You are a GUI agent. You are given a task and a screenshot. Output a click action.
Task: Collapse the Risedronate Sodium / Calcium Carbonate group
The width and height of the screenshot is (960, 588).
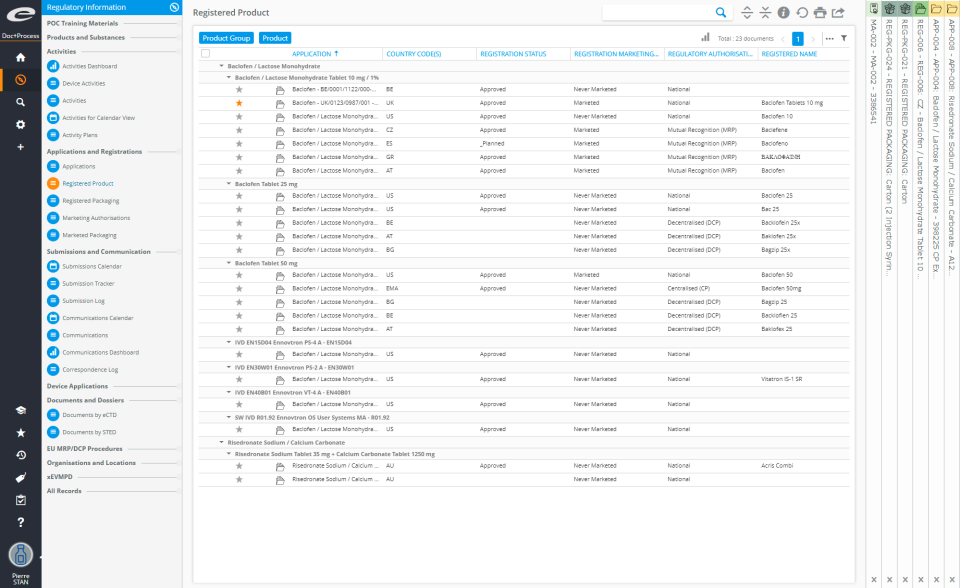point(219,441)
